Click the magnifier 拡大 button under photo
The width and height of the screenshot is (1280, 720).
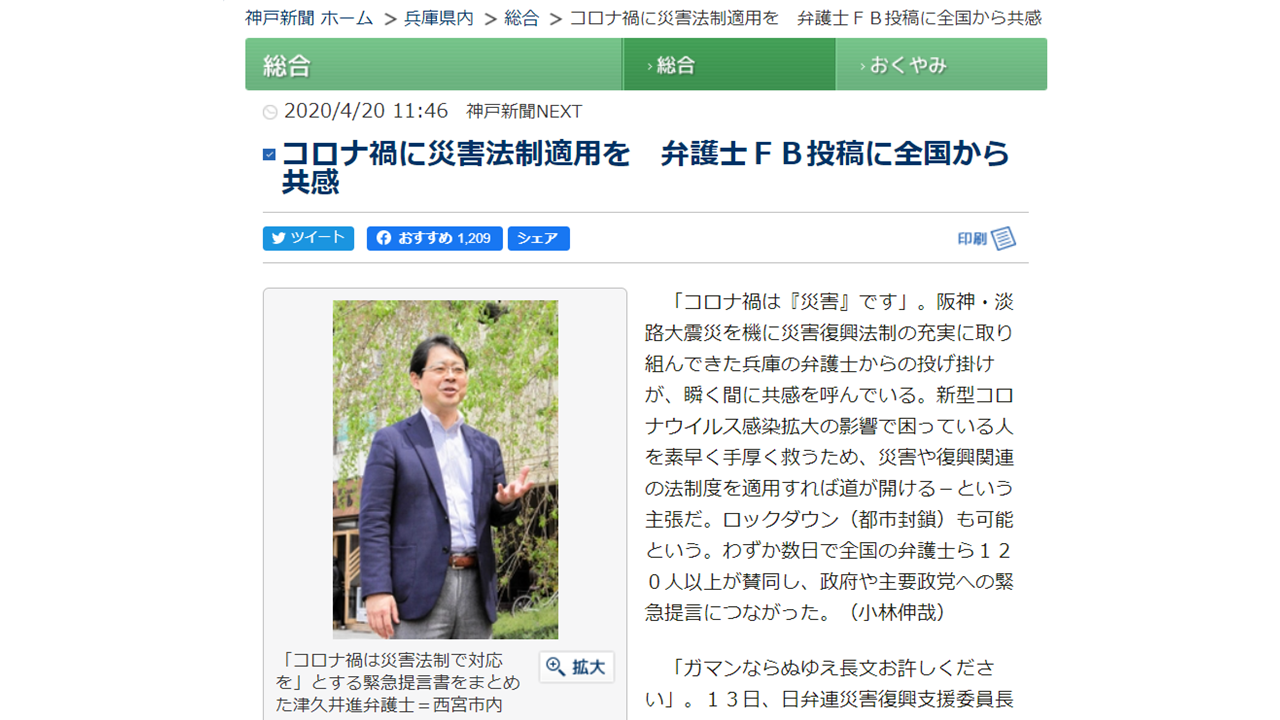pyautogui.click(x=576, y=667)
